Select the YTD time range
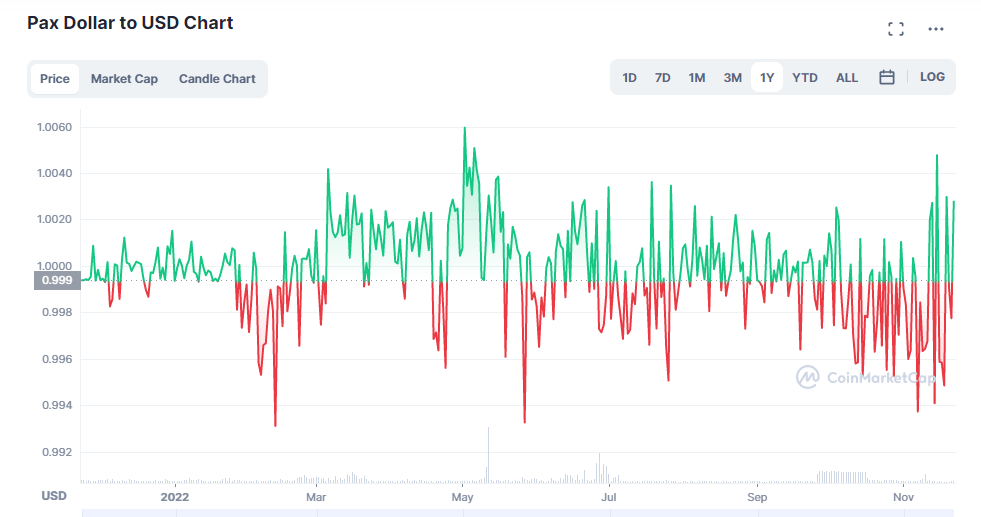 [x=805, y=78]
